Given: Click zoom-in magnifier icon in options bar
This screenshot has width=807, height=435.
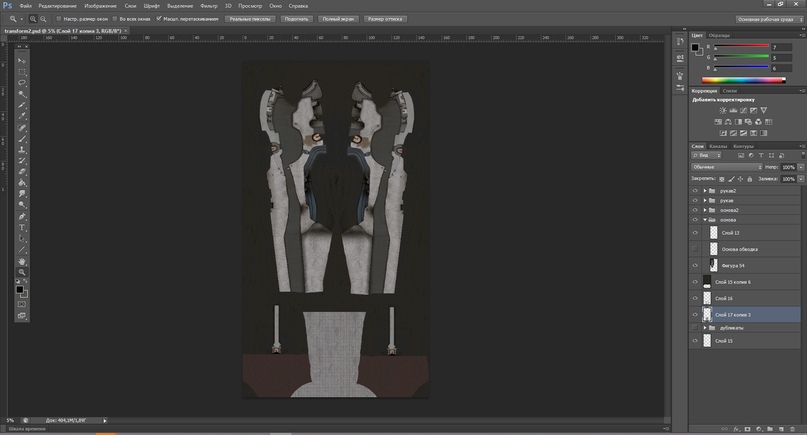Looking at the screenshot, I should pos(33,18).
